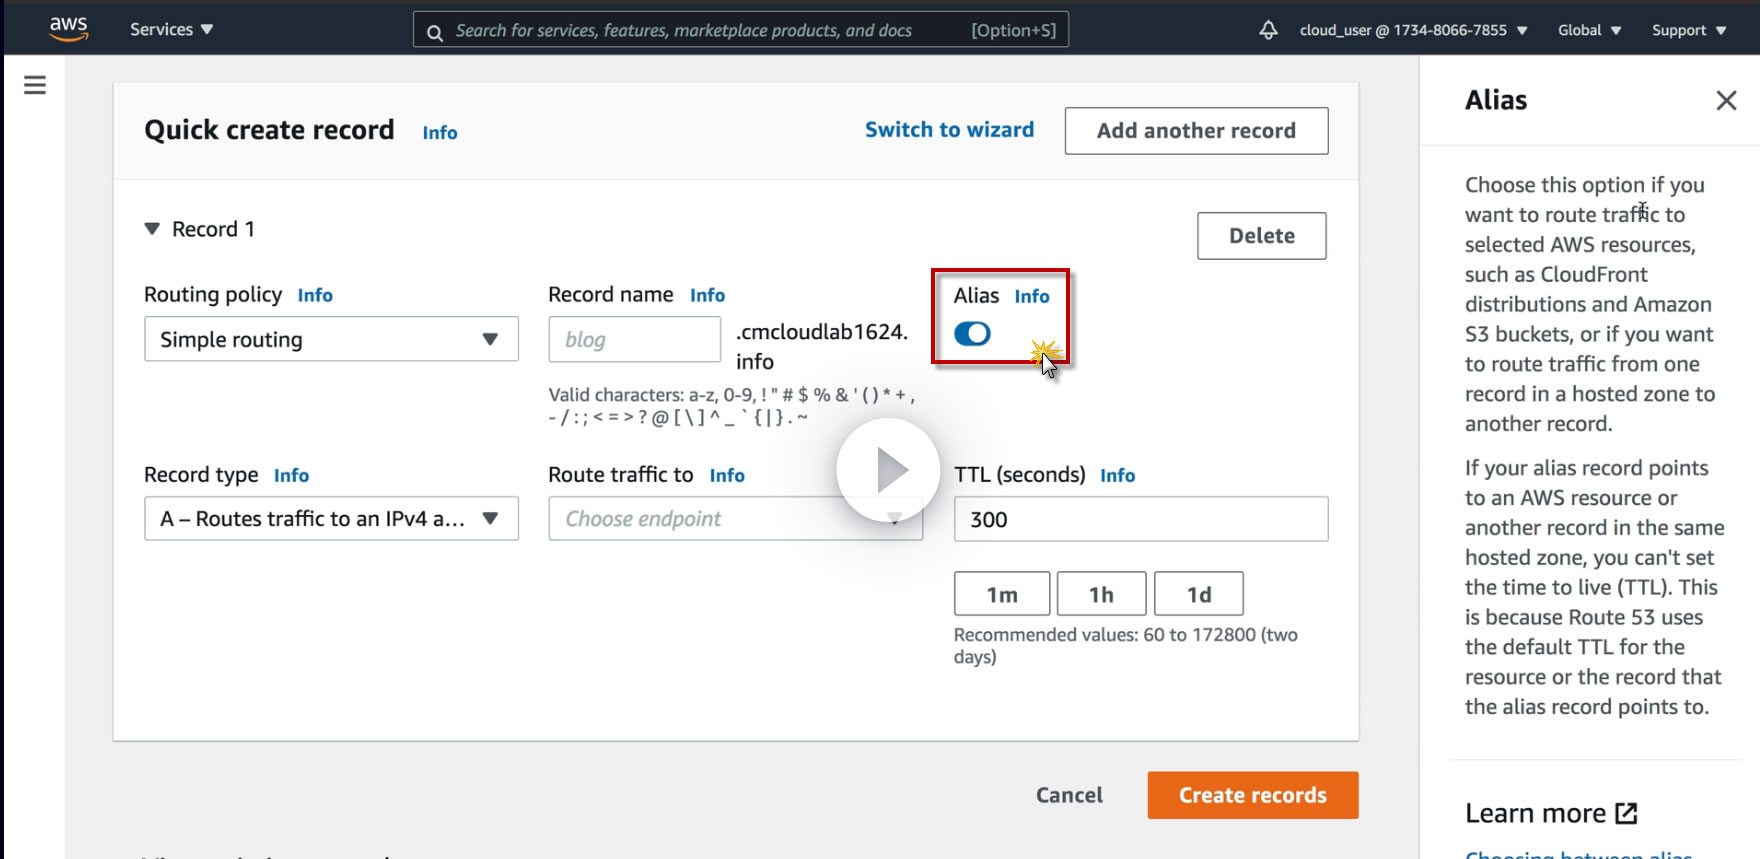Click the notifications bell icon
Image resolution: width=1760 pixels, height=859 pixels.
point(1268,30)
